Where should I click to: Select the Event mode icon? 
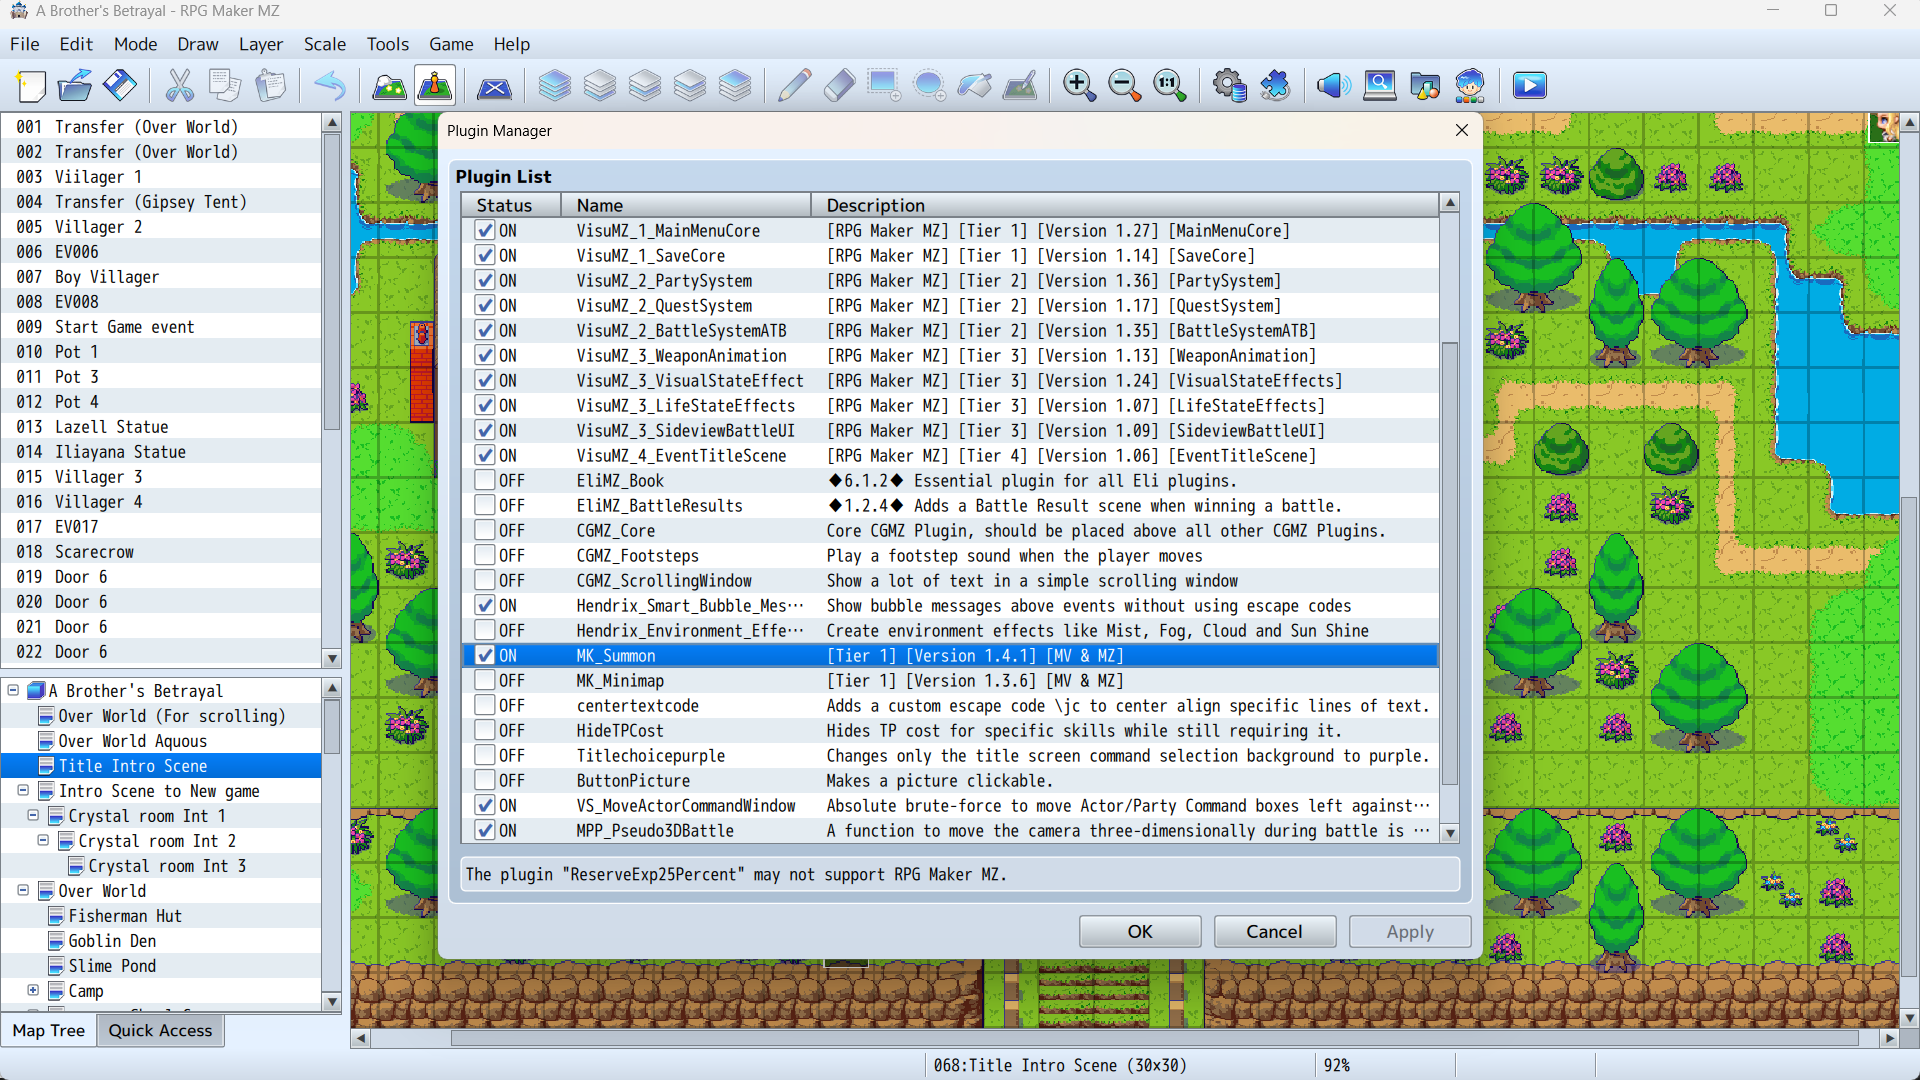[435, 86]
